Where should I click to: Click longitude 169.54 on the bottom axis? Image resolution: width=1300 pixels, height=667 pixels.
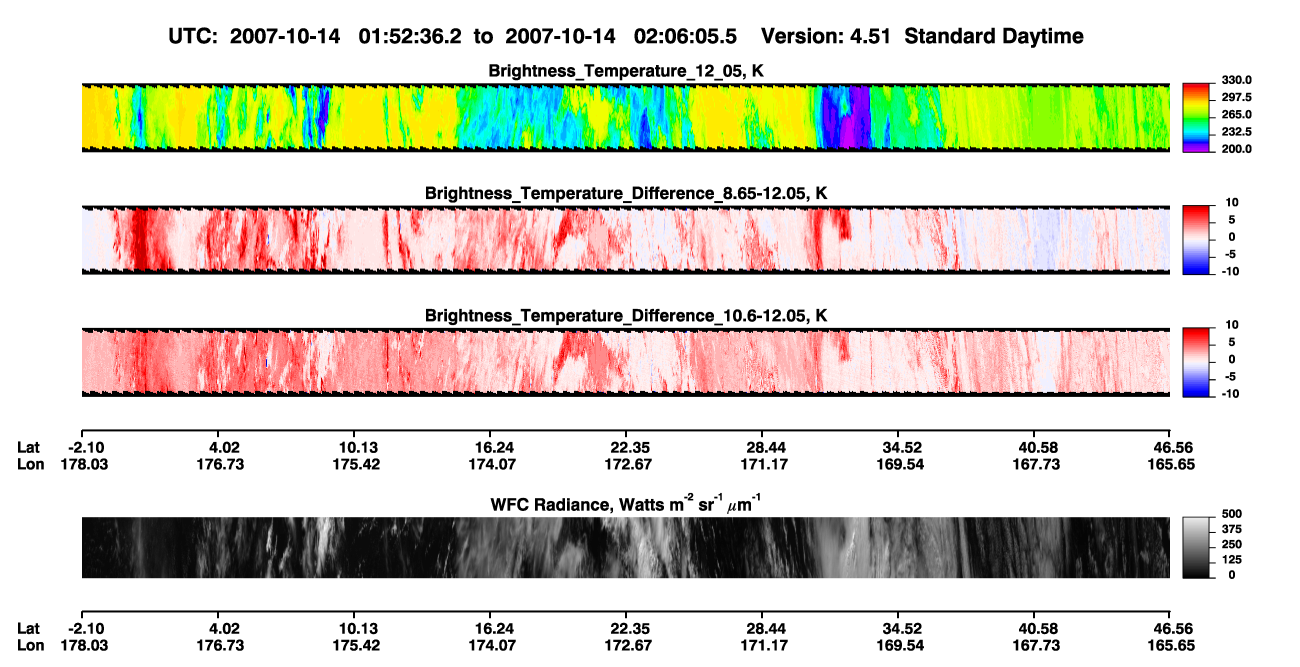click(x=898, y=646)
